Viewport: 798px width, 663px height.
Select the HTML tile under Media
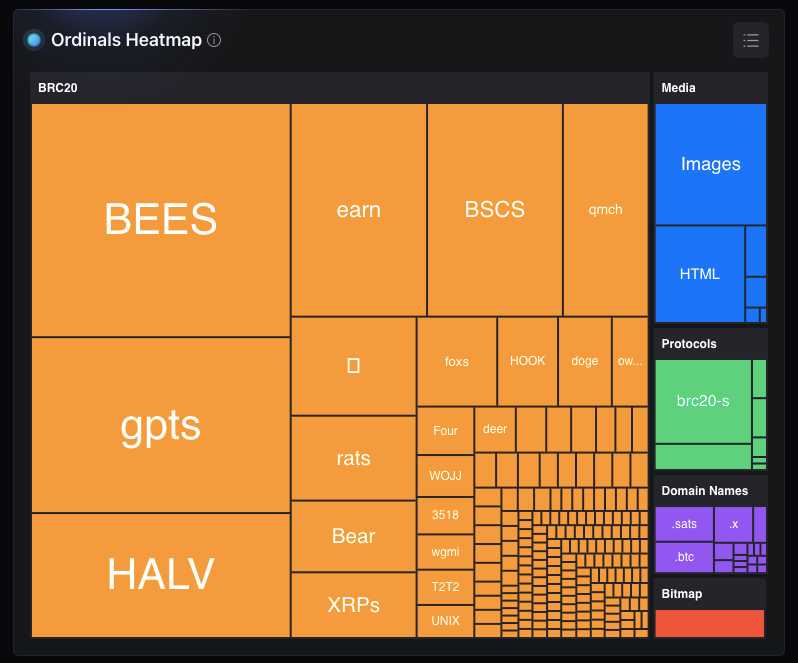pyautogui.click(x=700, y=274)
